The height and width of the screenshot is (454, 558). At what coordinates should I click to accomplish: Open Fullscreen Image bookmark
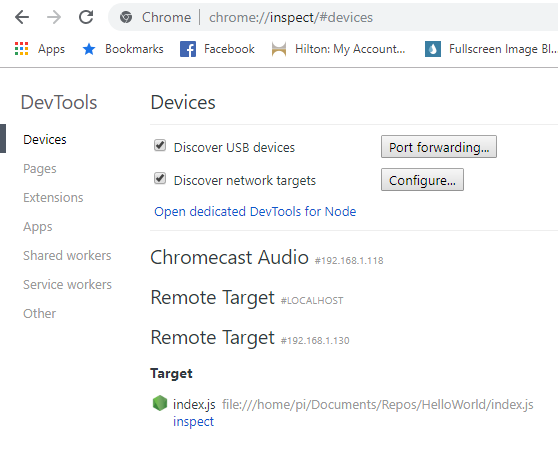pyautogui.click(x=491, y=49)
